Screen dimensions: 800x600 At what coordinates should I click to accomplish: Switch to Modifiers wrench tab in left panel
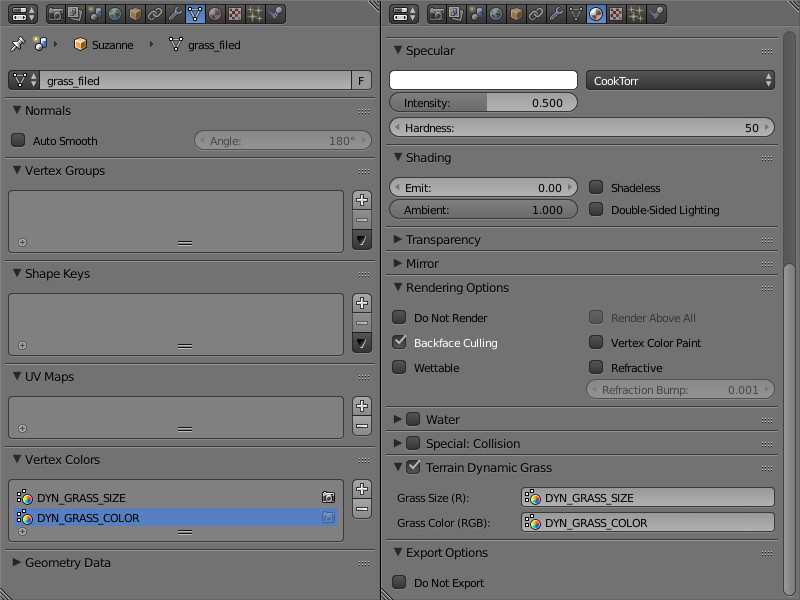175,14
